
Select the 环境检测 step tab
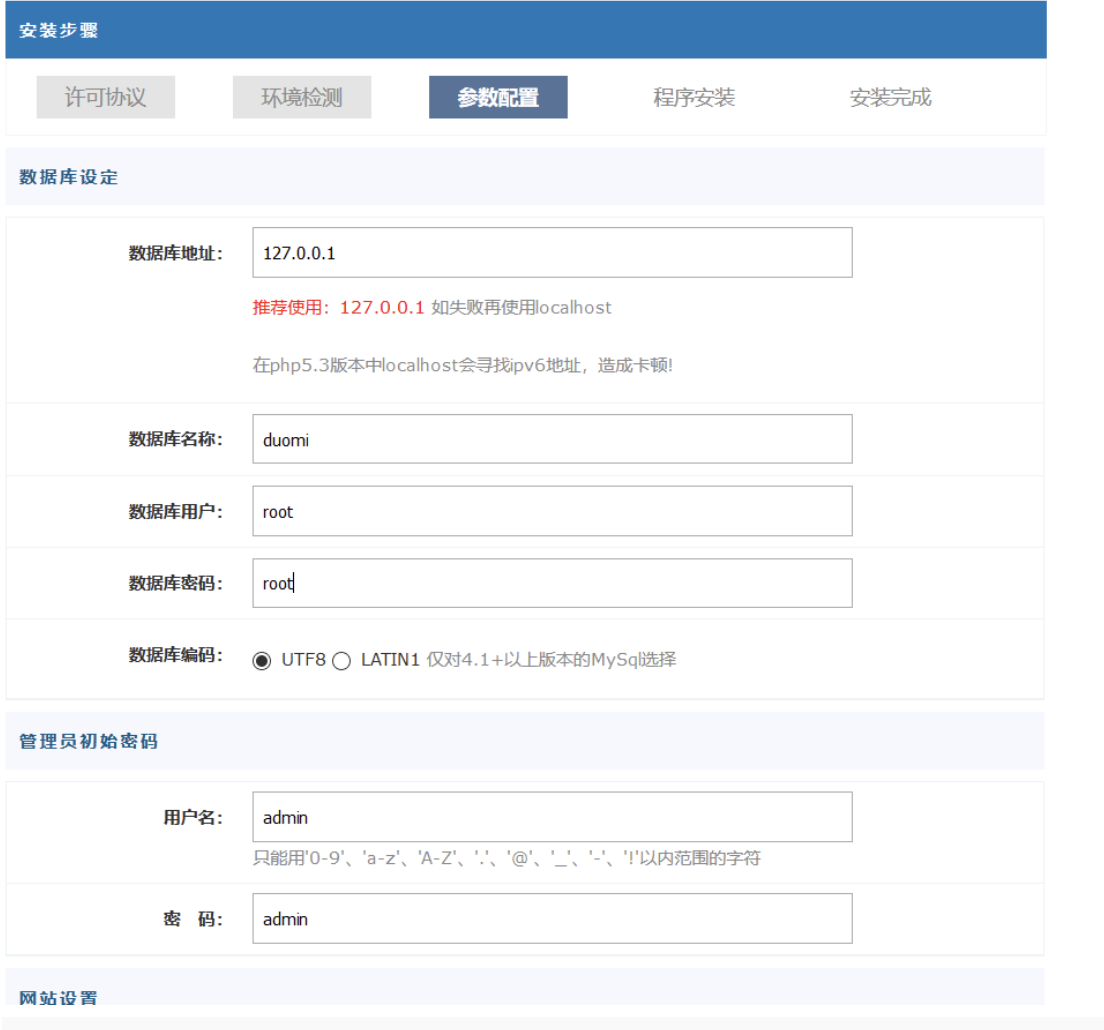pos(302,97)
